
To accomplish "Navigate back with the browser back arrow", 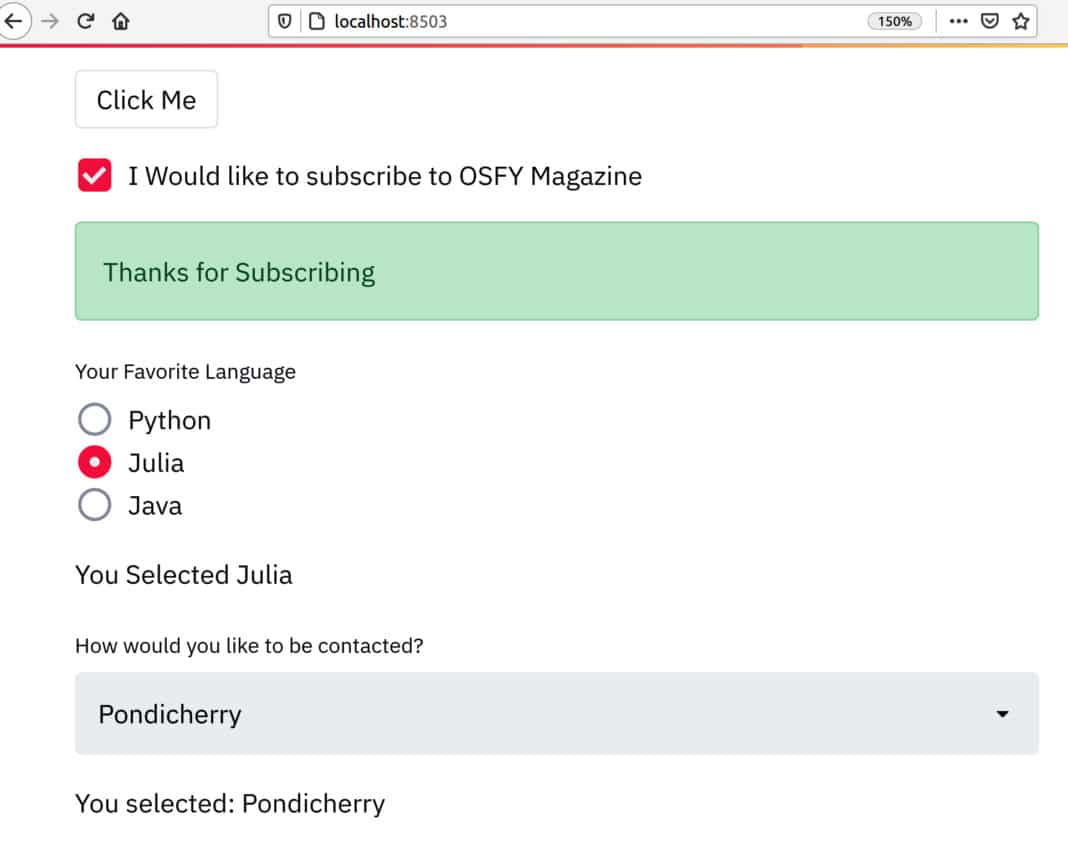I will pyautogui.click(x=13, y=19).
